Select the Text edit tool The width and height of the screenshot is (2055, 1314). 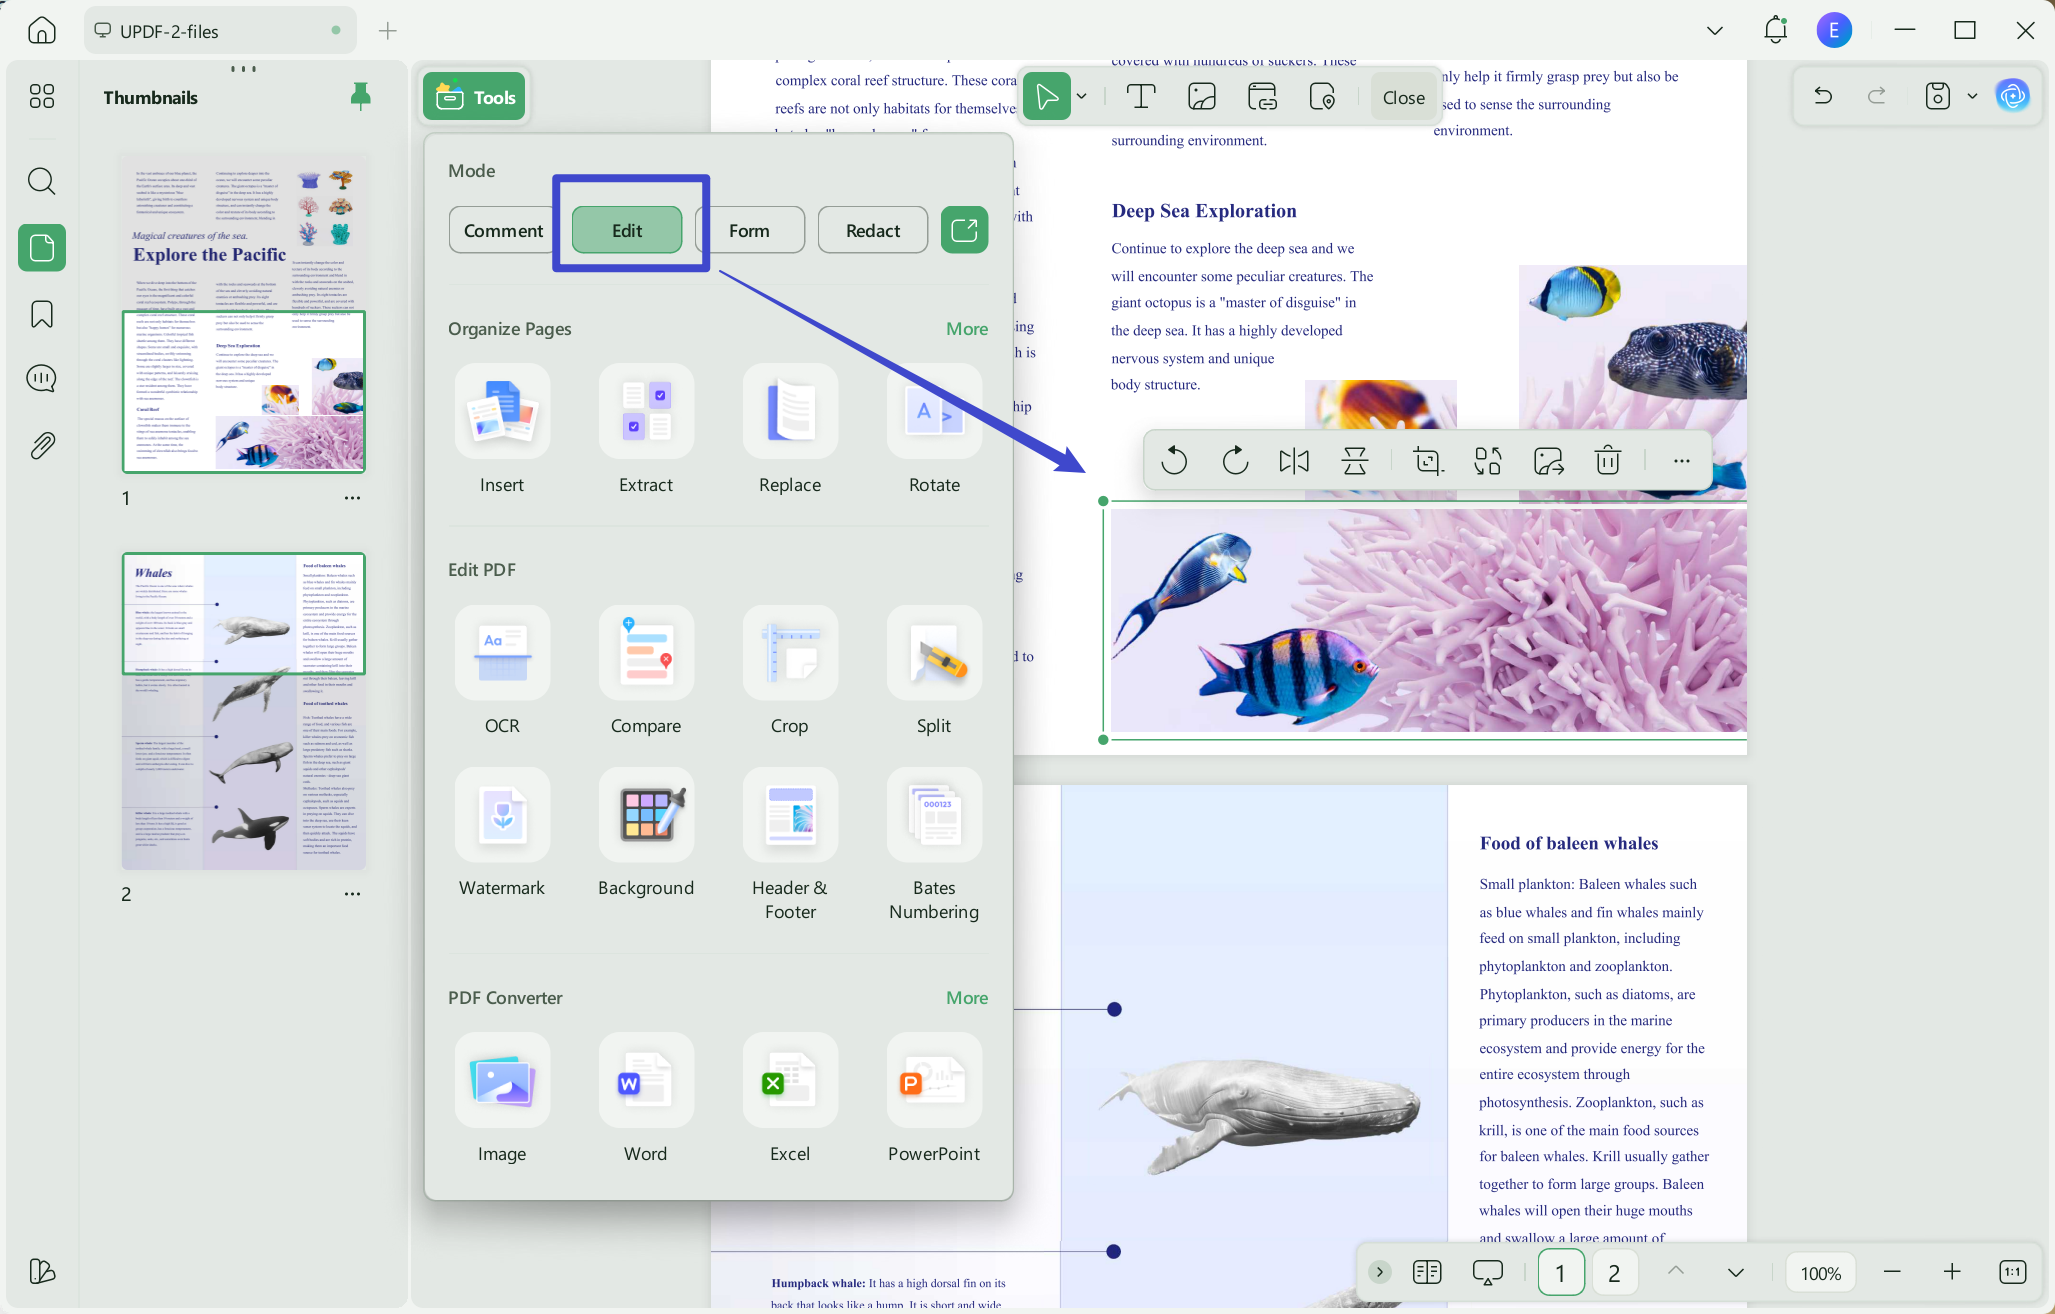pyautogui.click(x=1141, y=97)
